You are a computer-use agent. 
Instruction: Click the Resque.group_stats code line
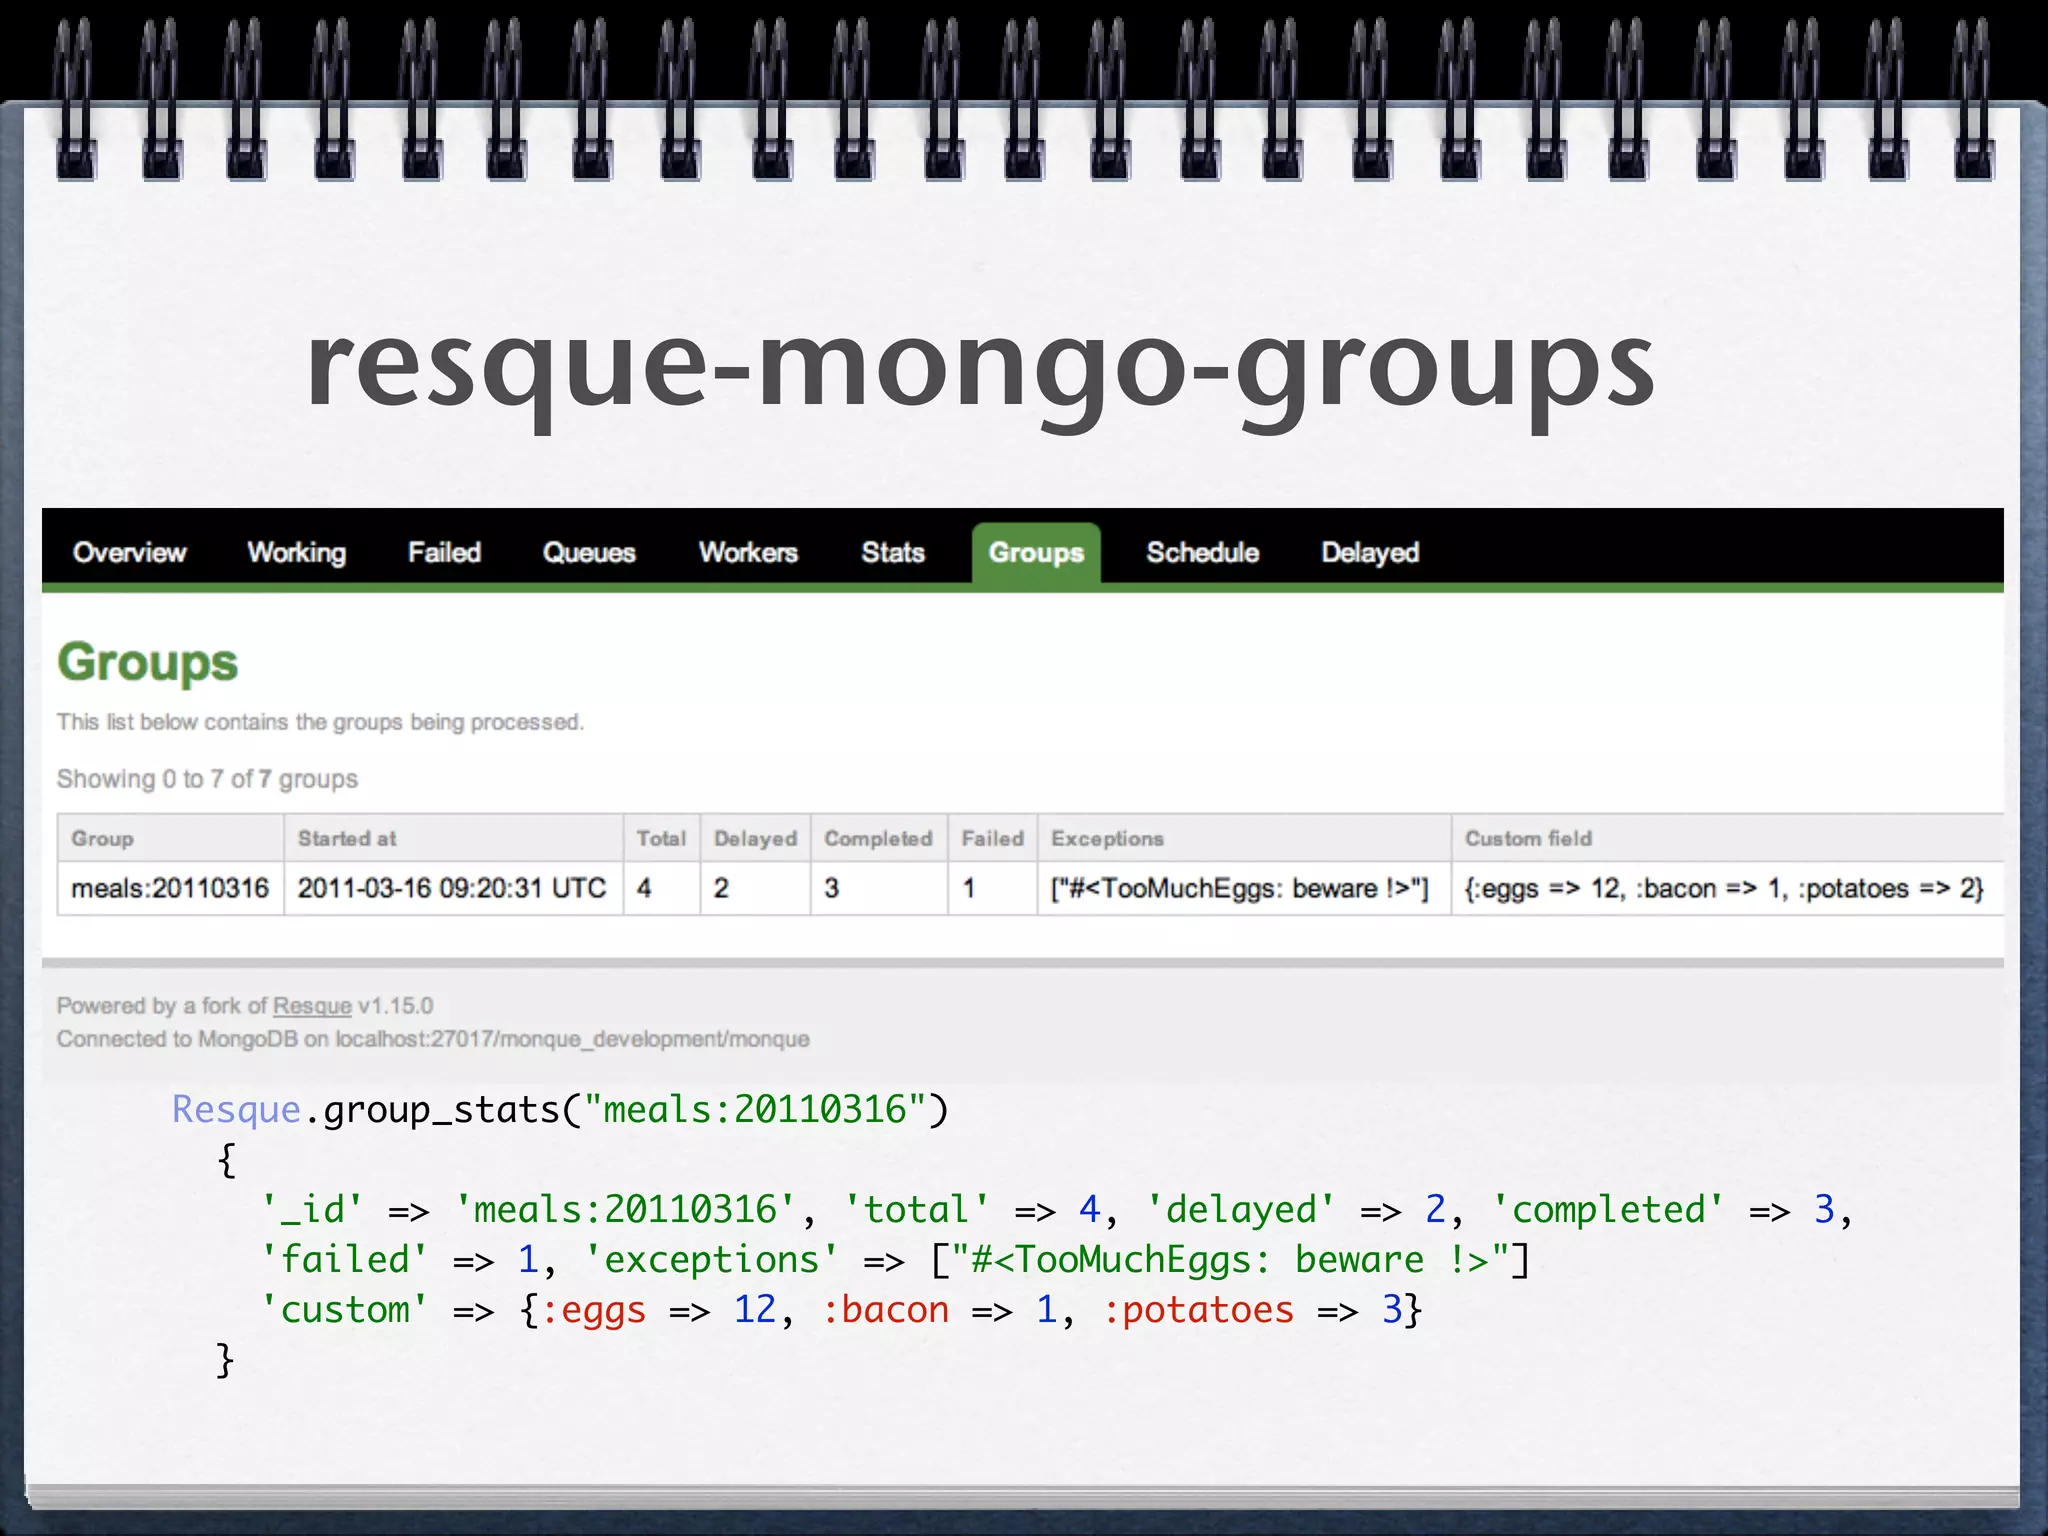pyautogui.click(x=560, y=1111)
